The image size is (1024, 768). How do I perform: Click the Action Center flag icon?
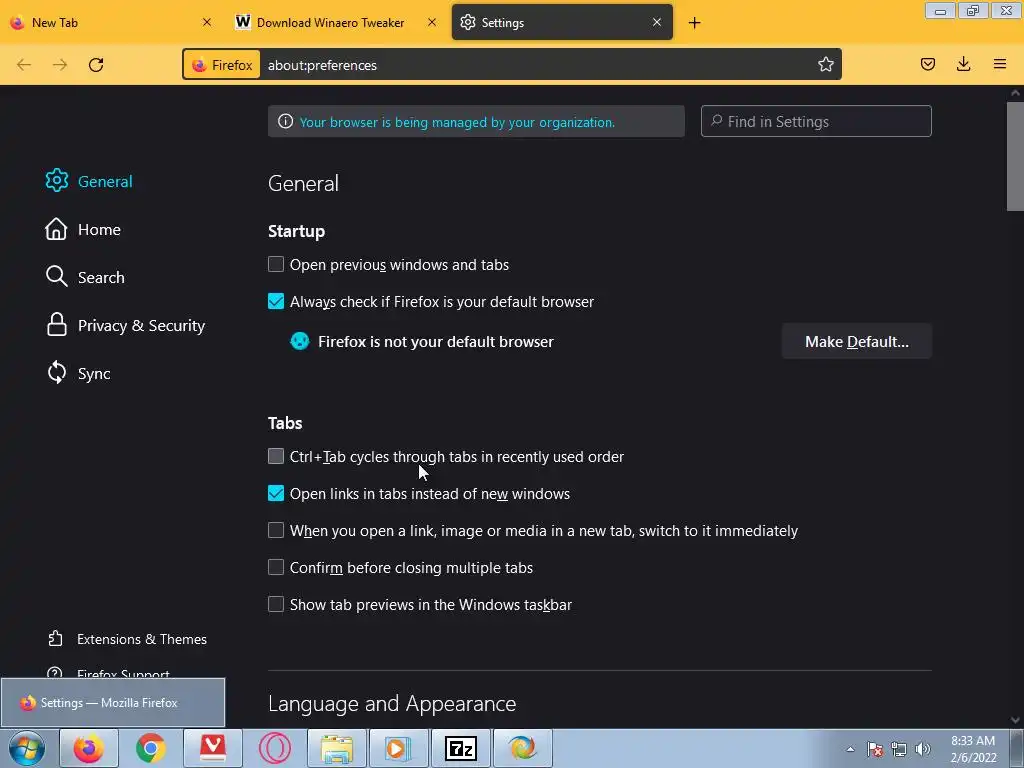tap(875, 749)
